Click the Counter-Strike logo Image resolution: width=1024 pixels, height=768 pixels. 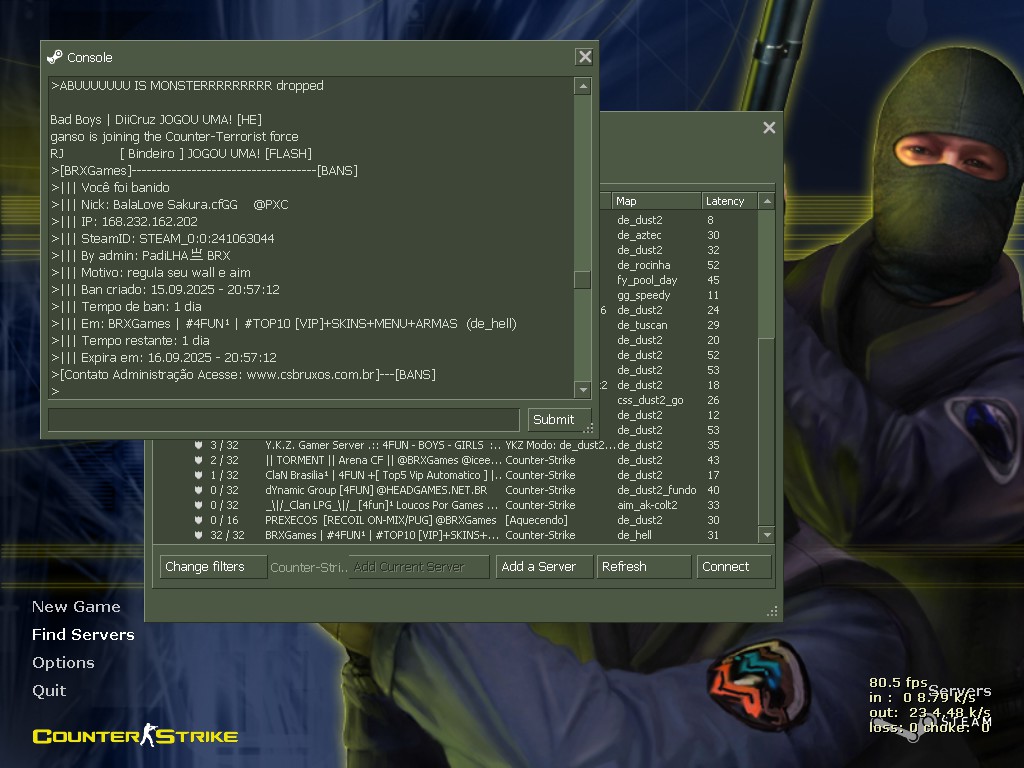[135, 735]
